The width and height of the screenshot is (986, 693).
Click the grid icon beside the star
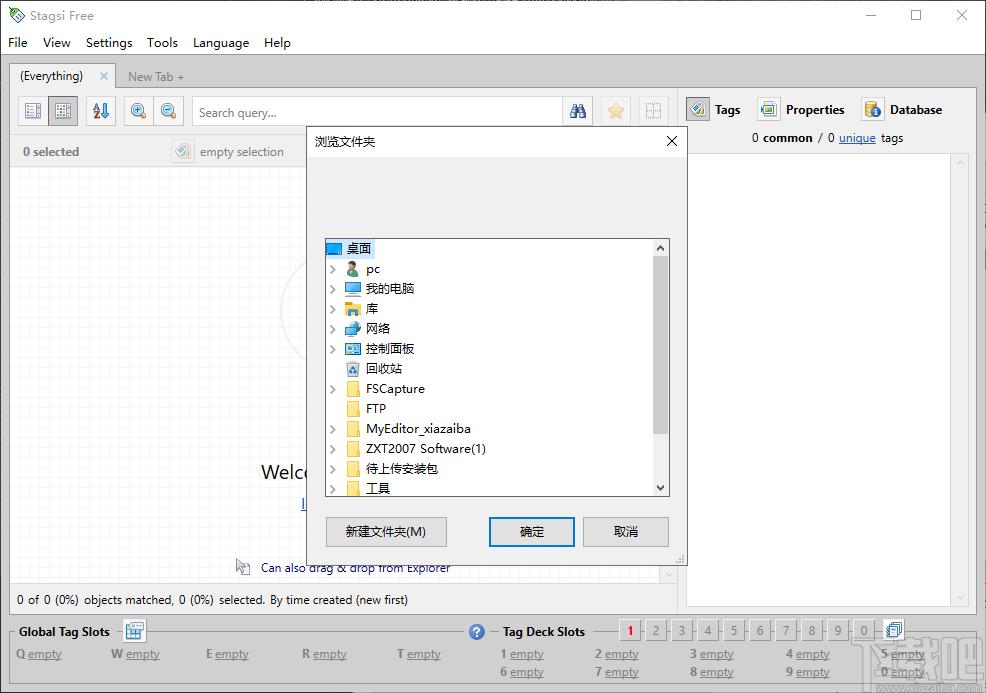click(653, 111)
